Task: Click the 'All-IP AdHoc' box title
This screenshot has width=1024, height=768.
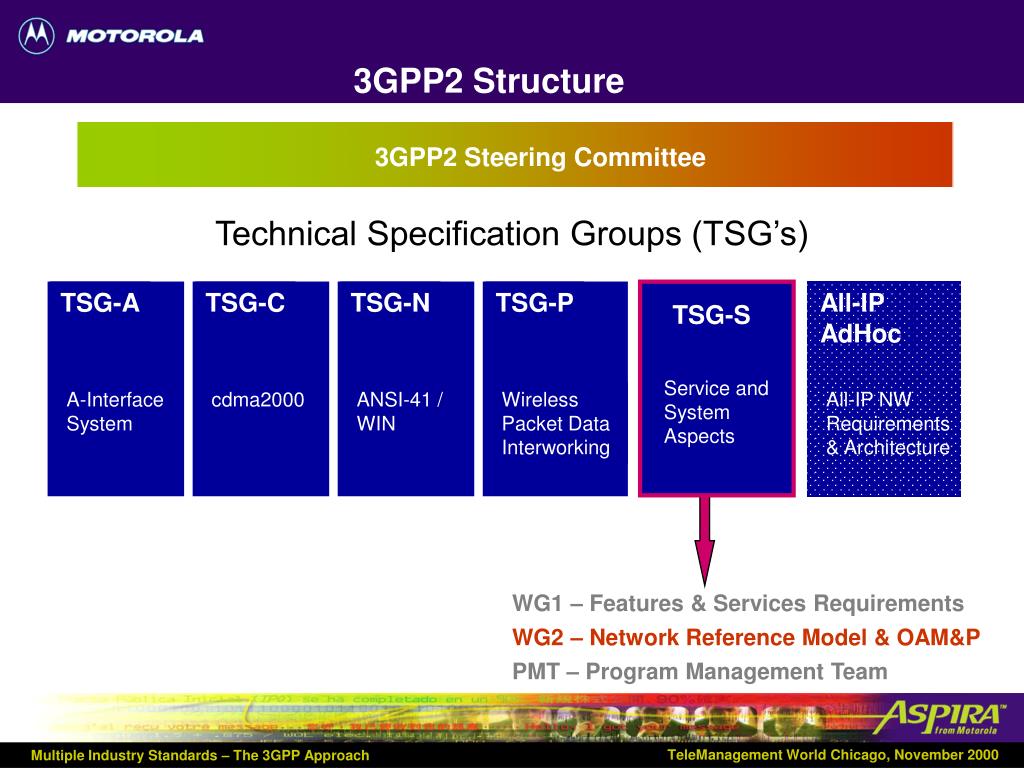Action: pos(860,318)
